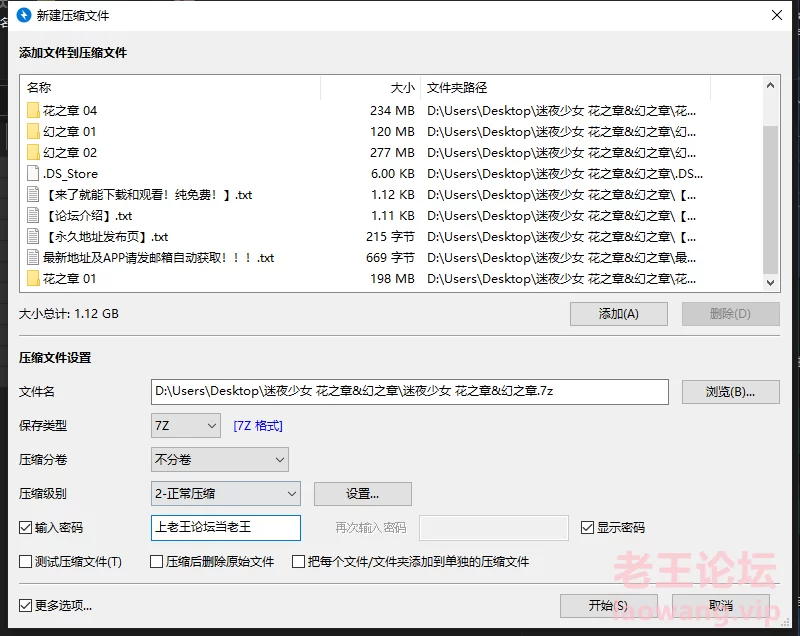800x636 pixels.
Task: Open the 压缩级别 2-正常压缩 dropdown
Action: coord(226,494)
